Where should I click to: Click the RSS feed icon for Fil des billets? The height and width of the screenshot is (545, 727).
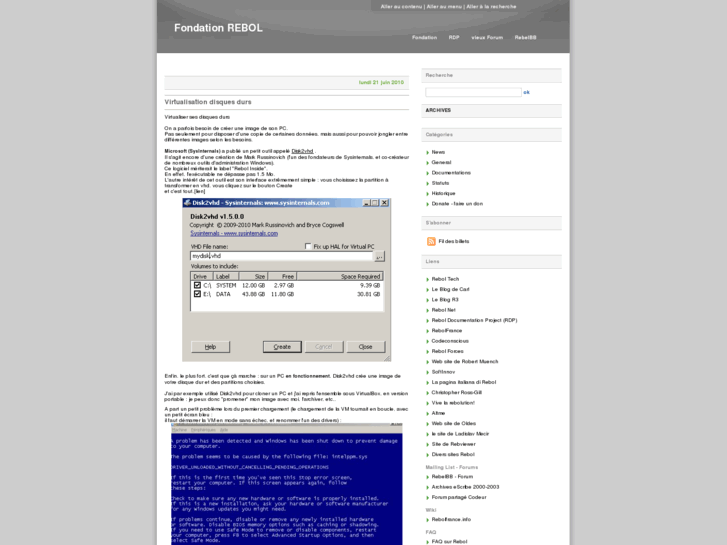pyautogui.click(x=431, y=241)
